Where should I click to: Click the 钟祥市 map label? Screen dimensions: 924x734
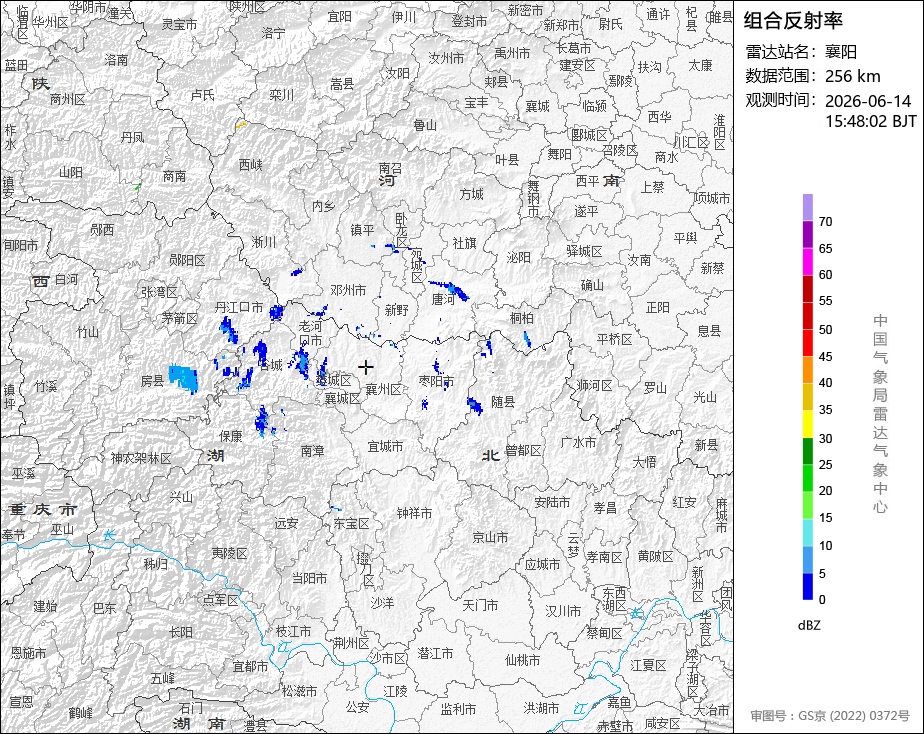(x=414, y=513)
